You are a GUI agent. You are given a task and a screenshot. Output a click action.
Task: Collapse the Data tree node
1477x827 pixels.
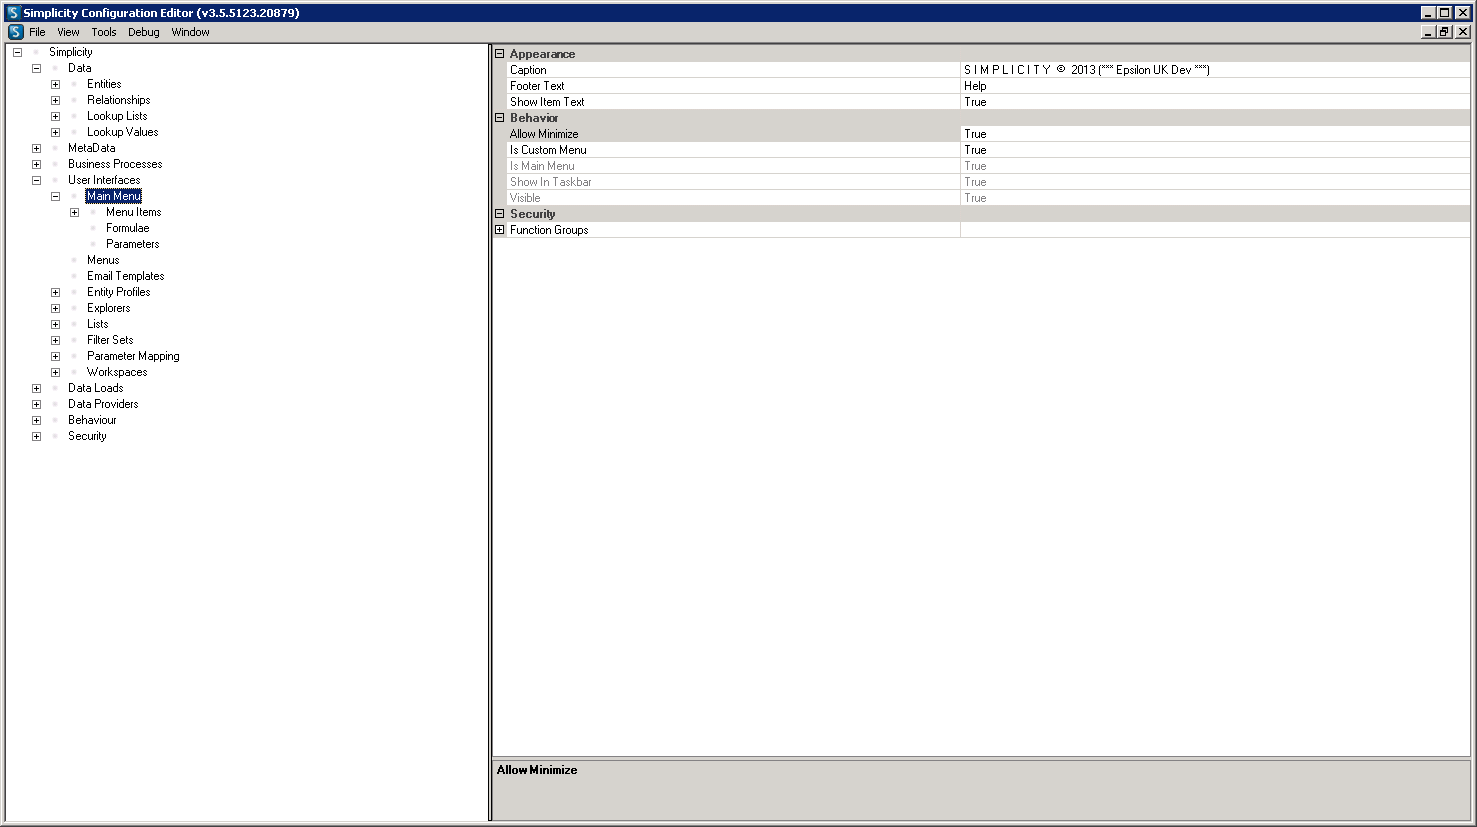coord(36,68)
